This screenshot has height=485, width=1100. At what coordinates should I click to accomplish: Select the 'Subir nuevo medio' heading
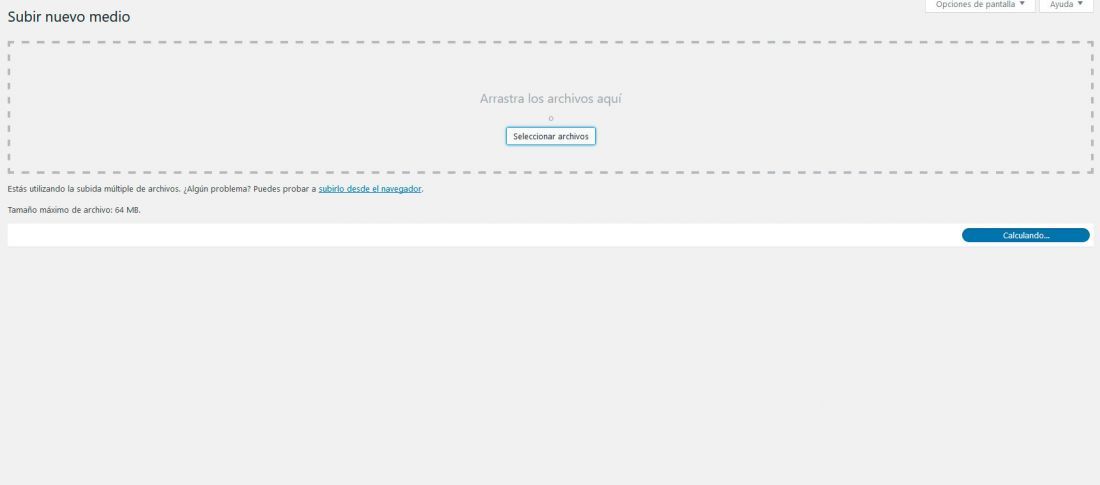tap(69, 17)
